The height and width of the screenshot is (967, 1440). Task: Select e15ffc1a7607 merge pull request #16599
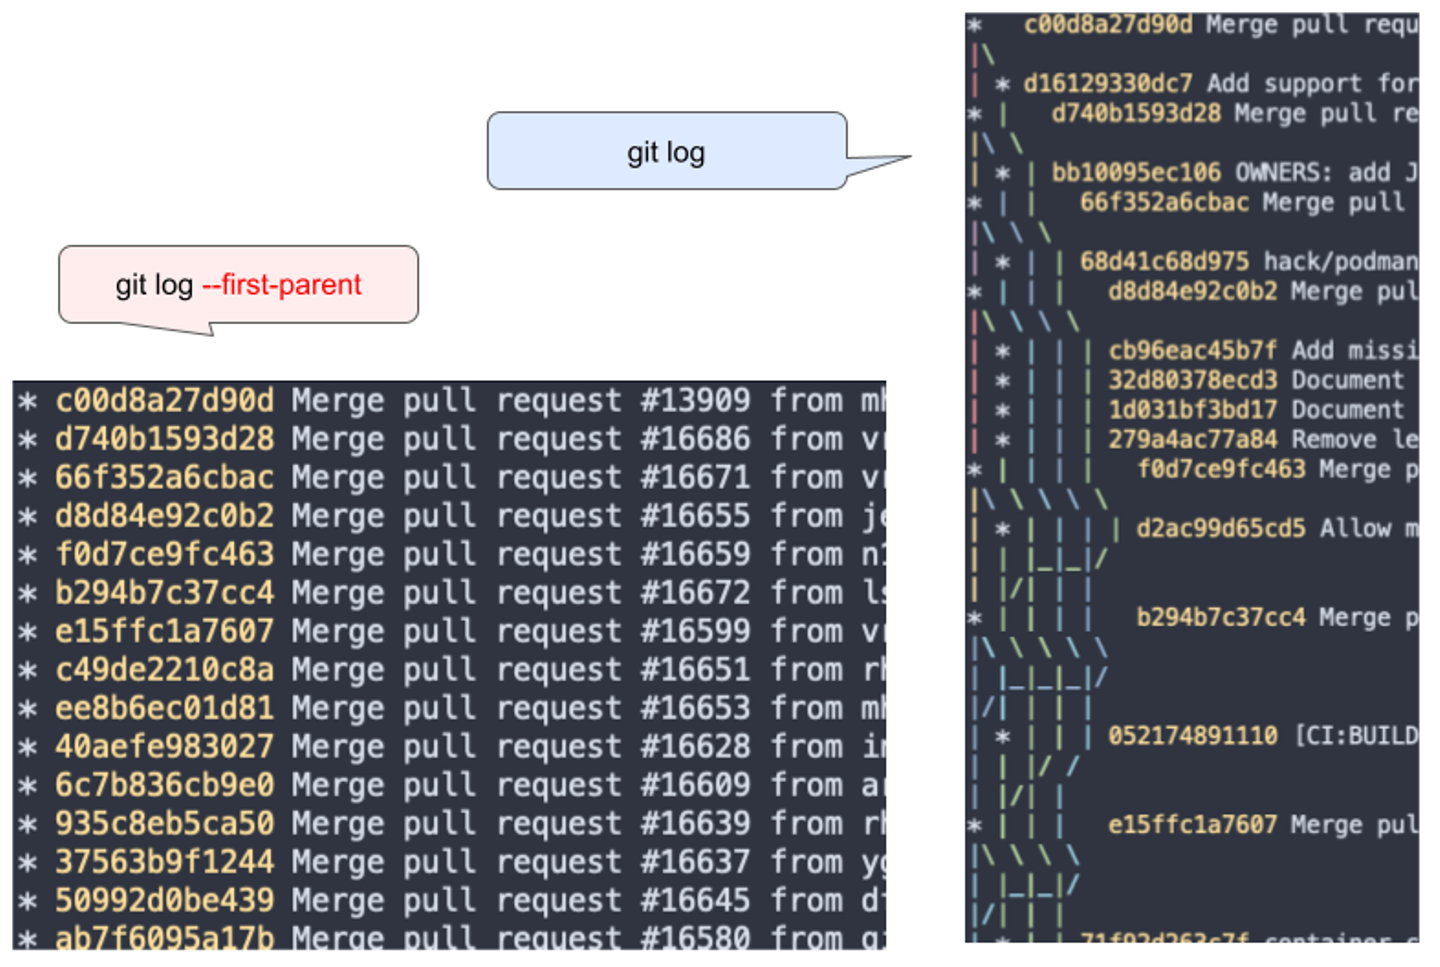click(450, 631)
